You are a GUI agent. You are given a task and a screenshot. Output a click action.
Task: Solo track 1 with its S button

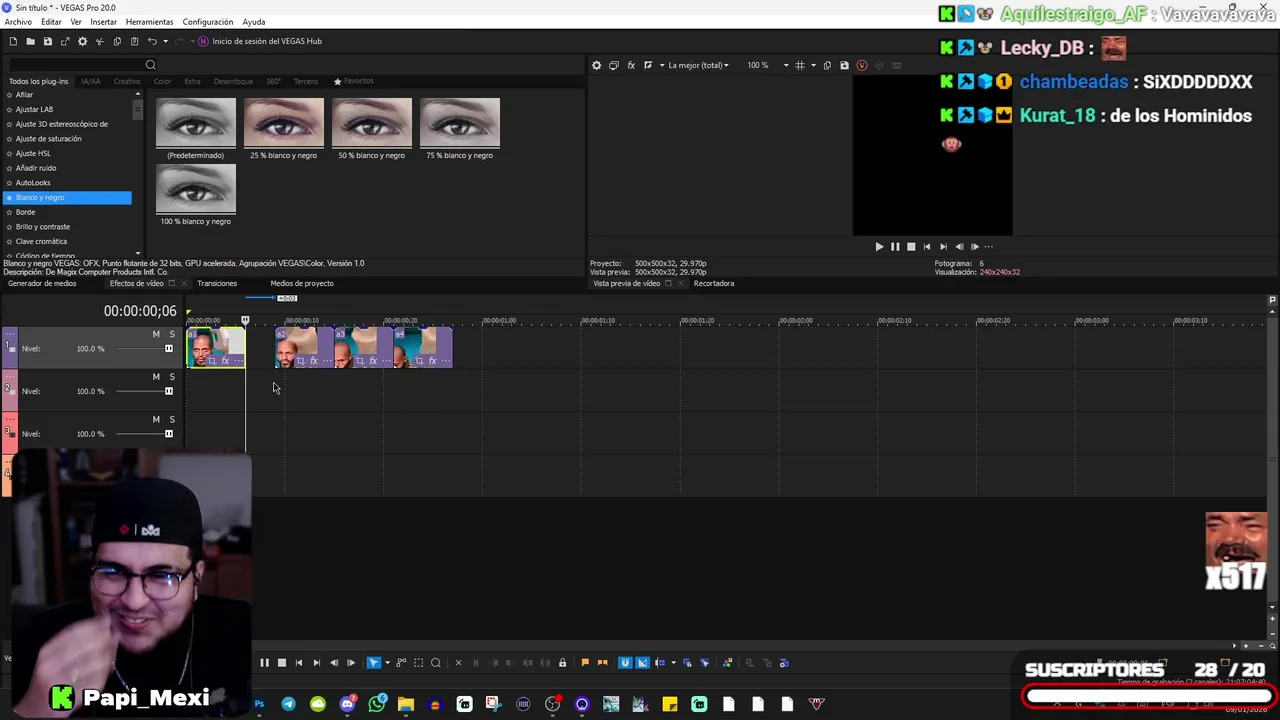tap(172, 334)
